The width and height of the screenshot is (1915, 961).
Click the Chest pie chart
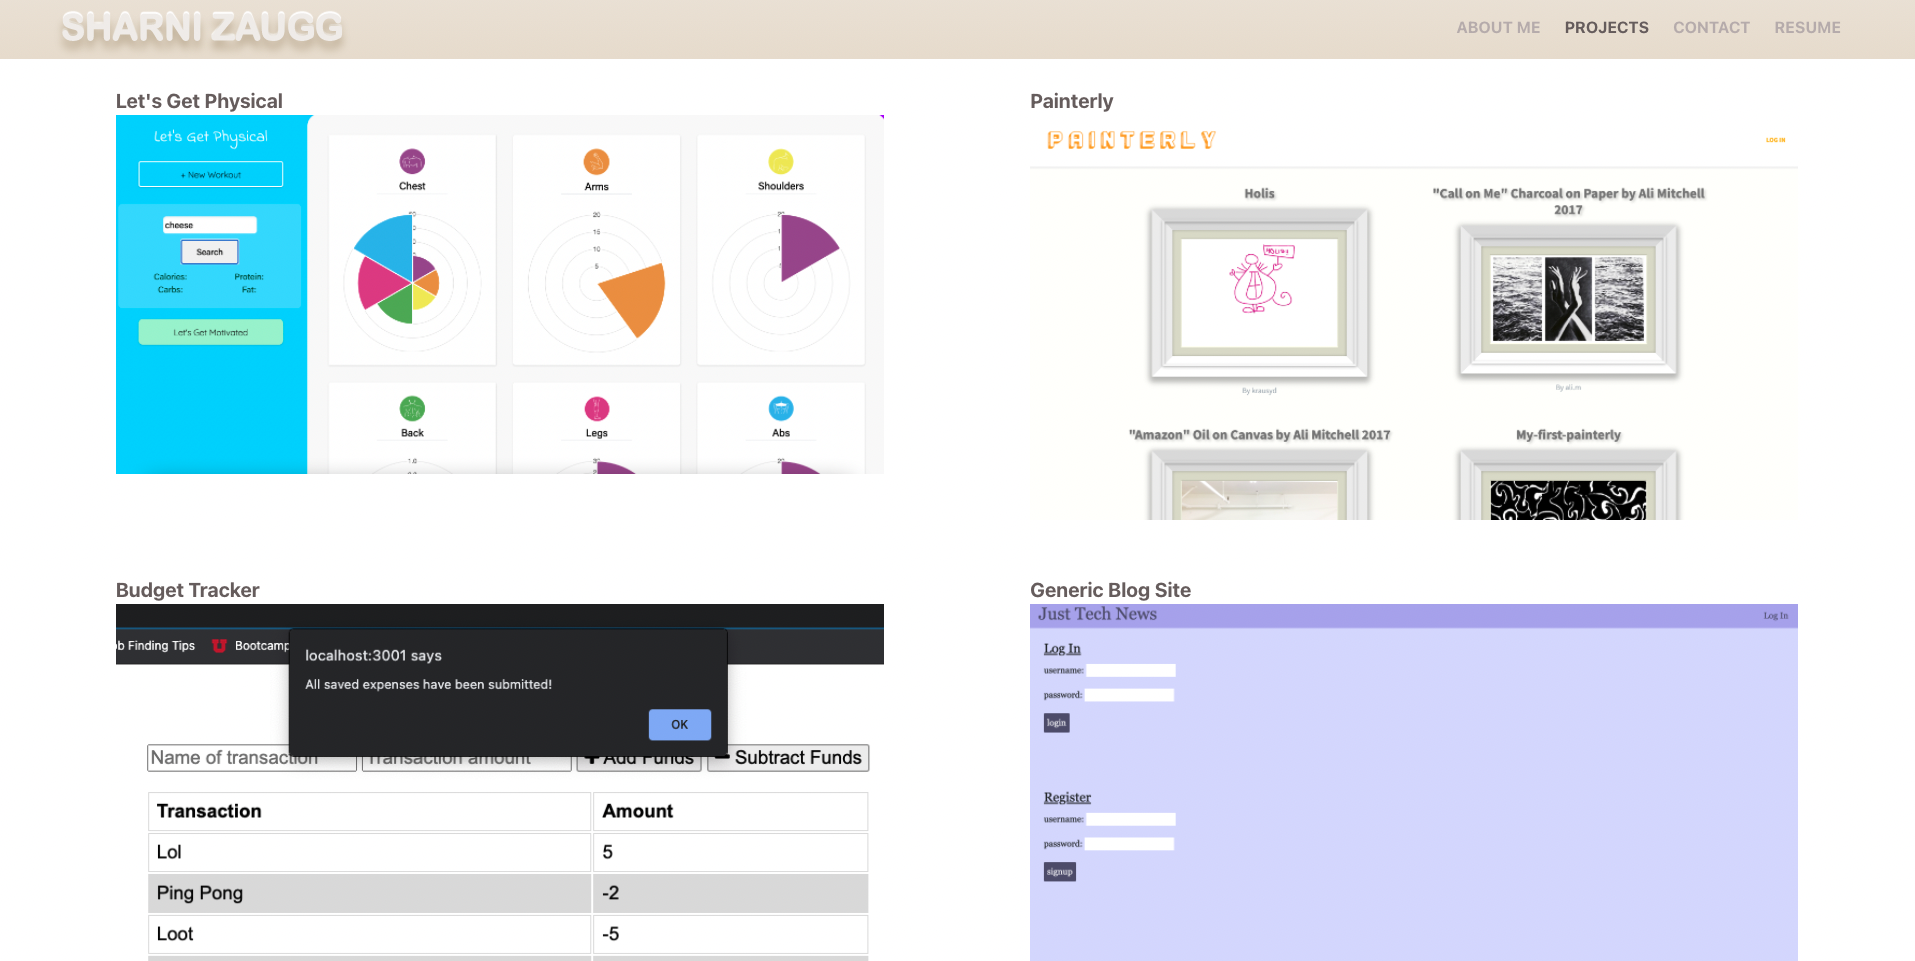point(412,282)
